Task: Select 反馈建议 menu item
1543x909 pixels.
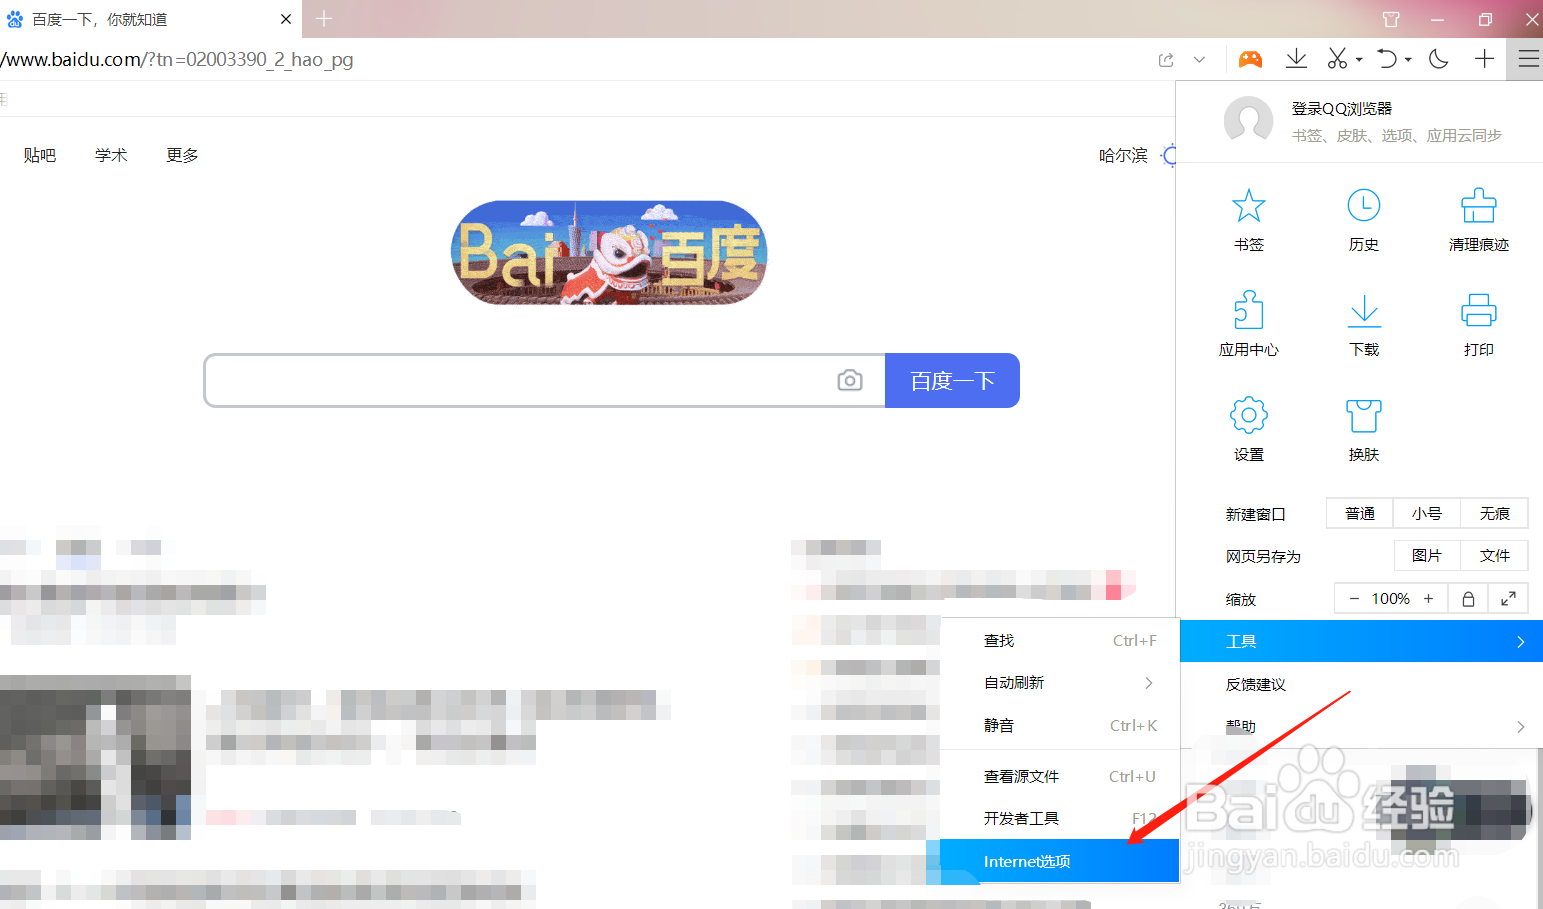Action: click(x=1361, y=684)
